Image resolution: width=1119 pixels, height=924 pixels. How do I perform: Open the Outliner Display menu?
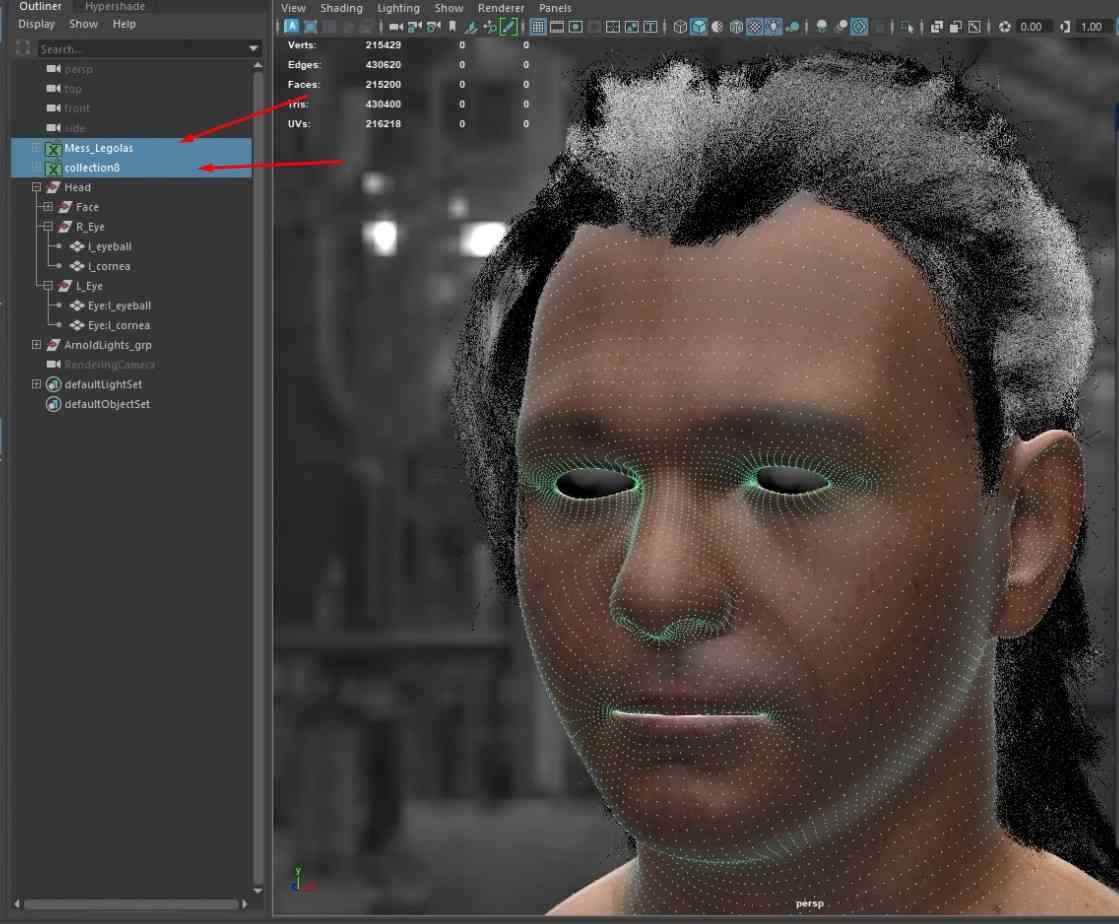(x=36, y=24)
